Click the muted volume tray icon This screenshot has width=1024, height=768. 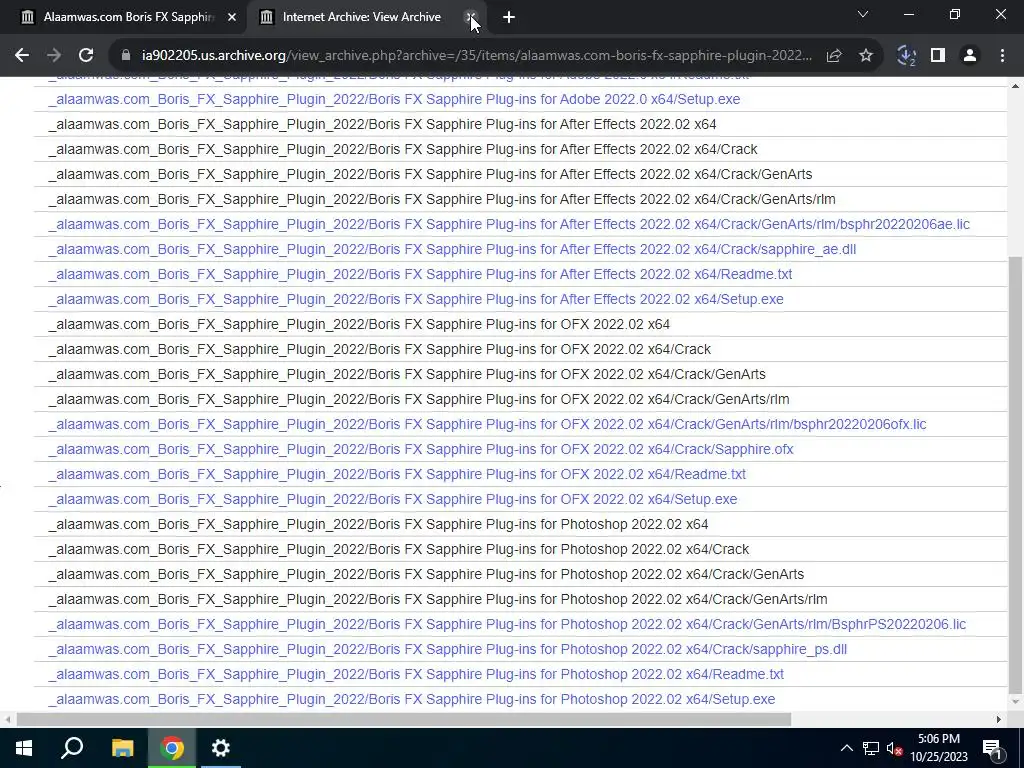point(895,748)
